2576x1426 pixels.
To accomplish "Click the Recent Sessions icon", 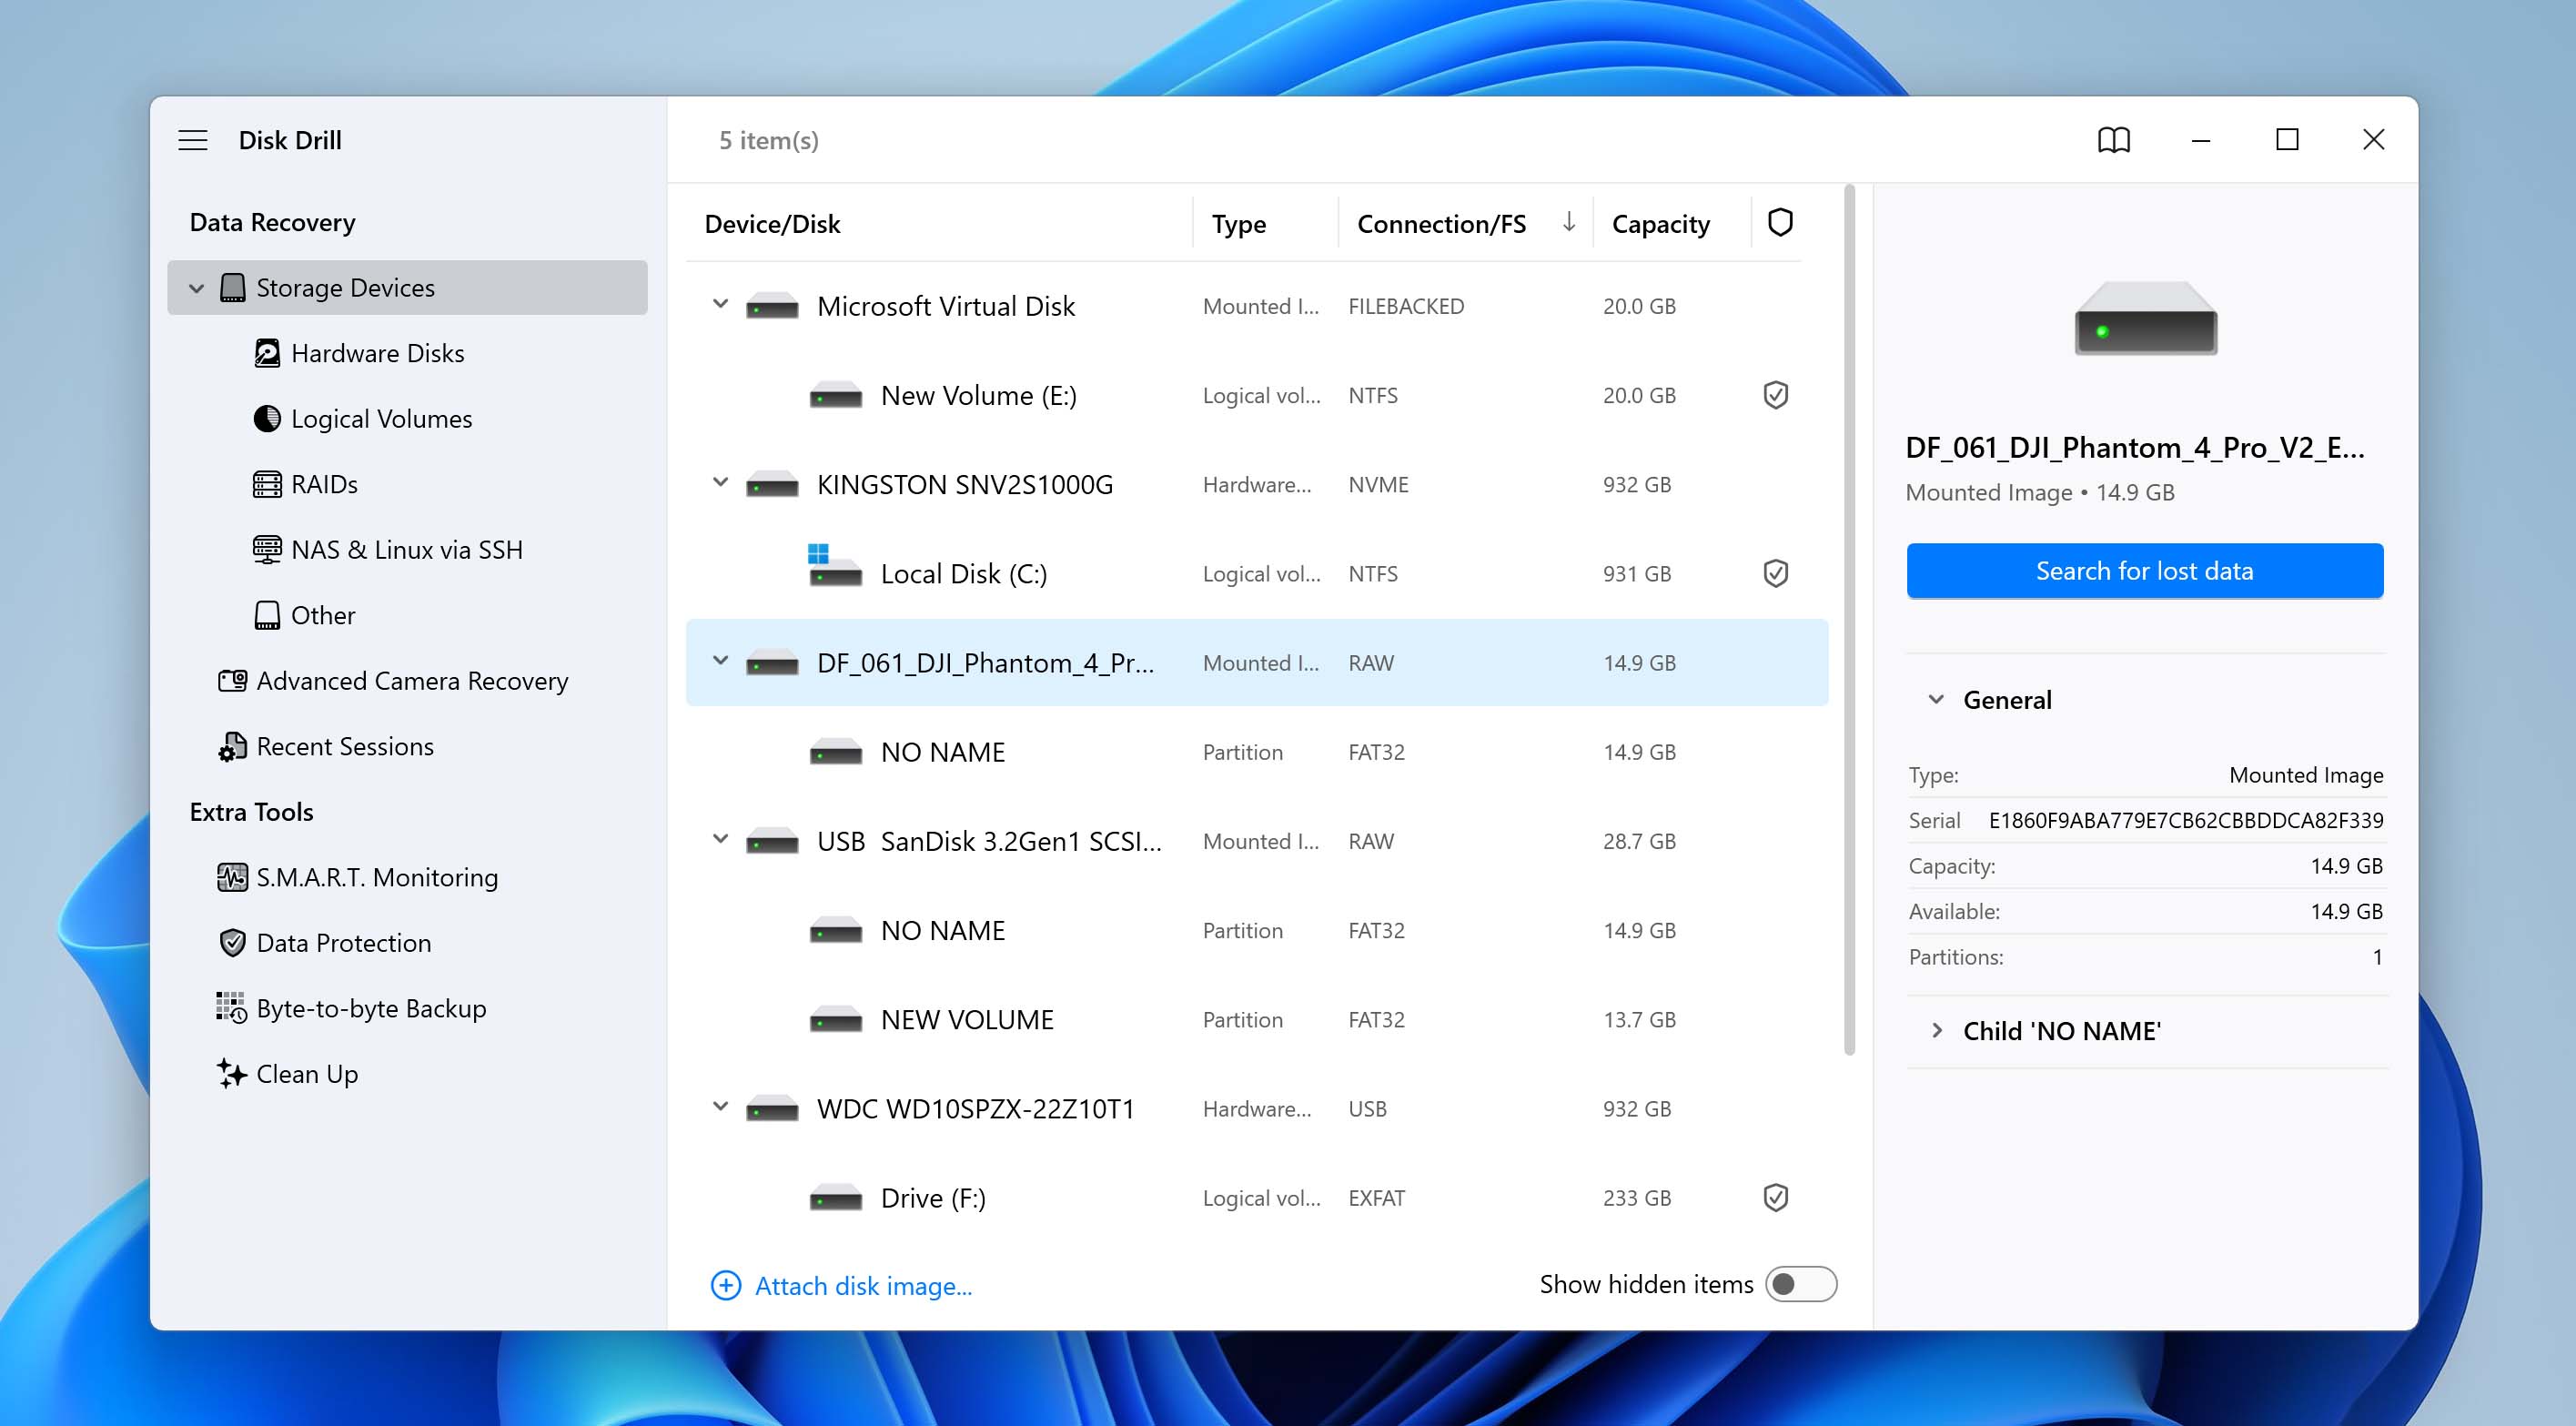I will 232,746.
